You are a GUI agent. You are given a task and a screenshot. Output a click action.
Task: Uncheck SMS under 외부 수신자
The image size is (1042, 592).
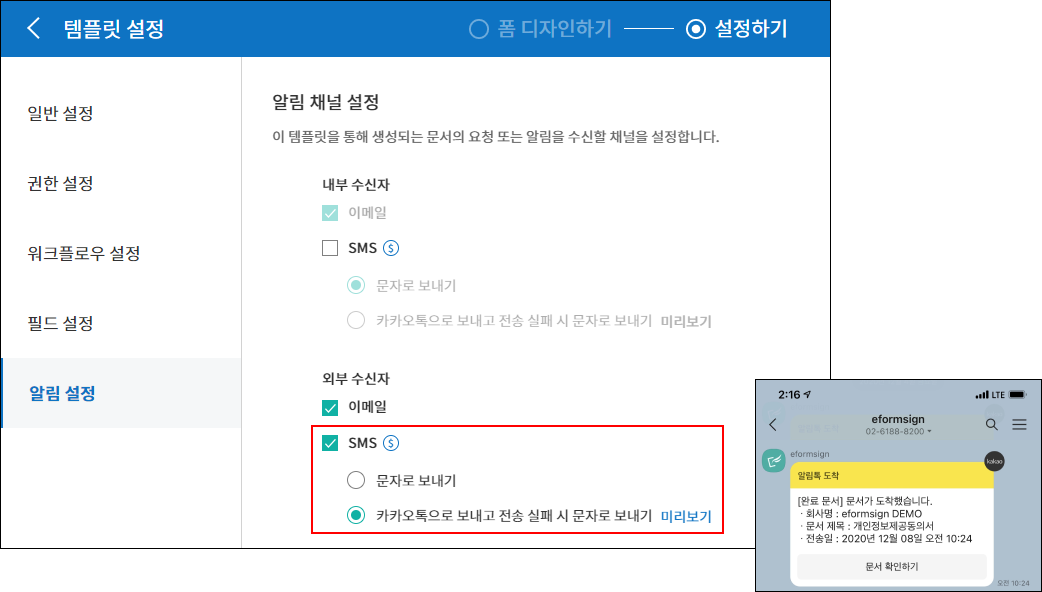click(x=330, y=443)
